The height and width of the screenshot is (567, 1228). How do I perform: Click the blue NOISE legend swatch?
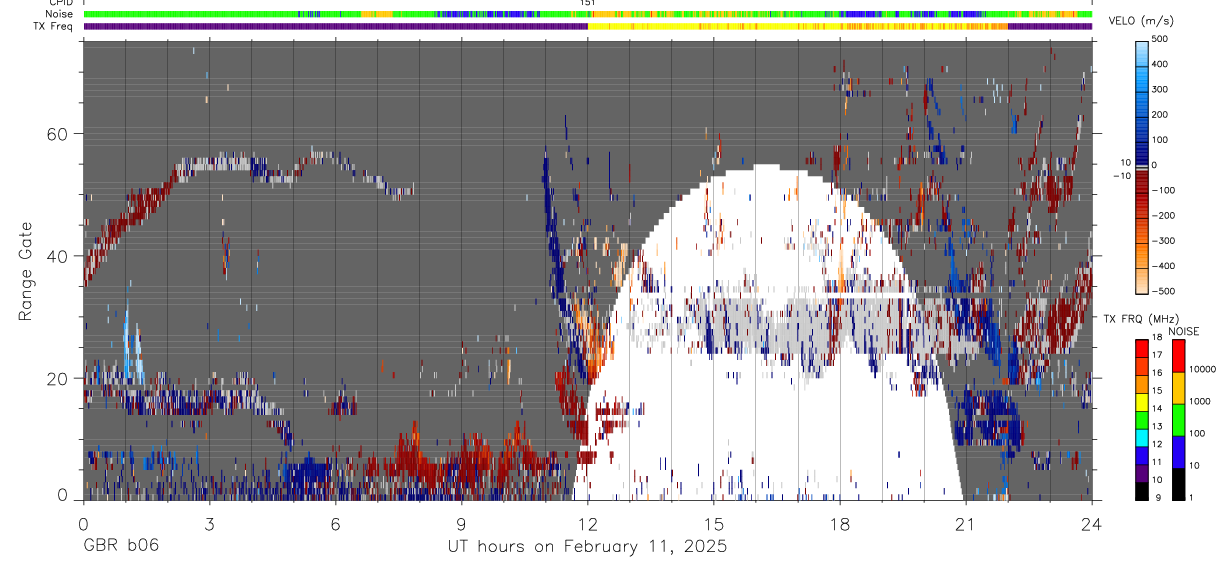pos(1178,452)
